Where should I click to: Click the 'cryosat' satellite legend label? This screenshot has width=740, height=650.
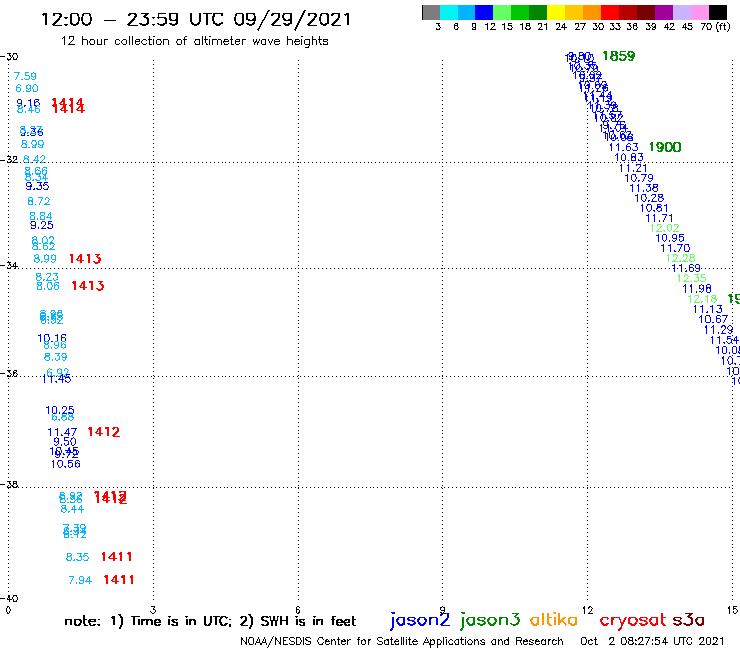633,620
